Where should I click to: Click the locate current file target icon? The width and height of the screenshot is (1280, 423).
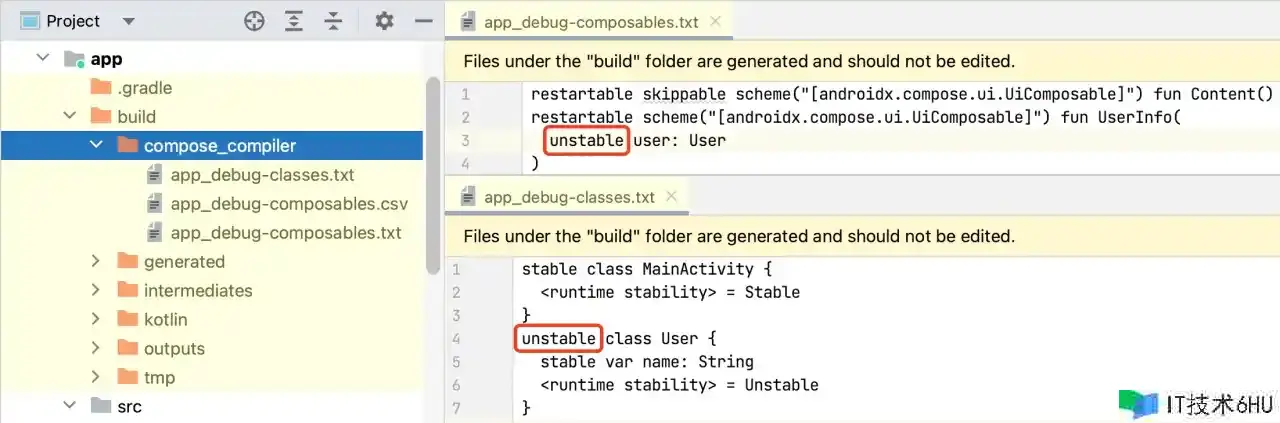click(x=254, y=21)
